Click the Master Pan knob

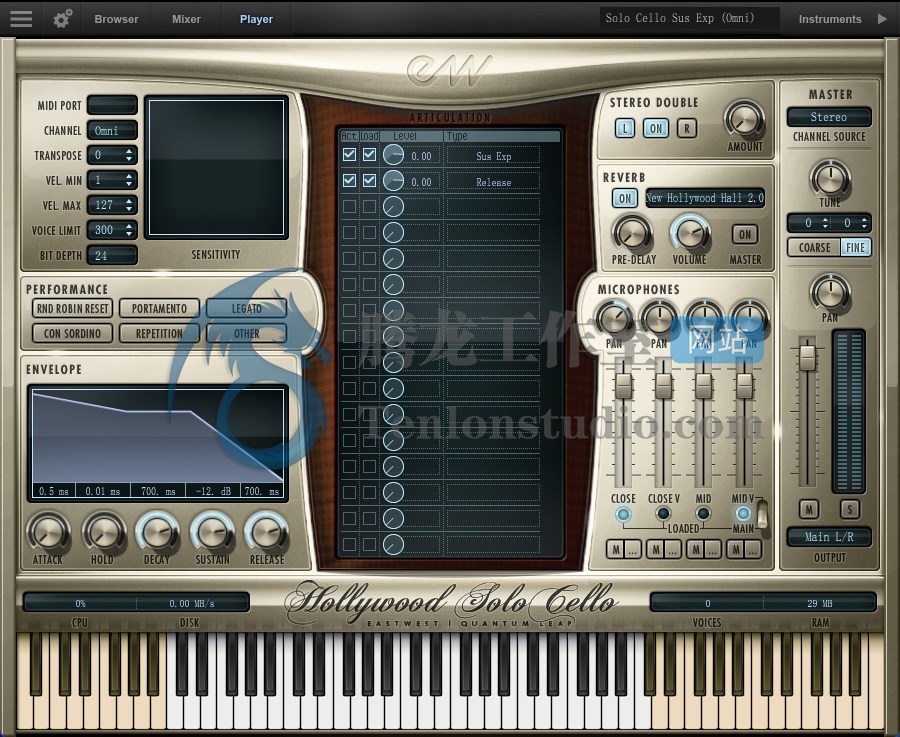click(829, 293)
